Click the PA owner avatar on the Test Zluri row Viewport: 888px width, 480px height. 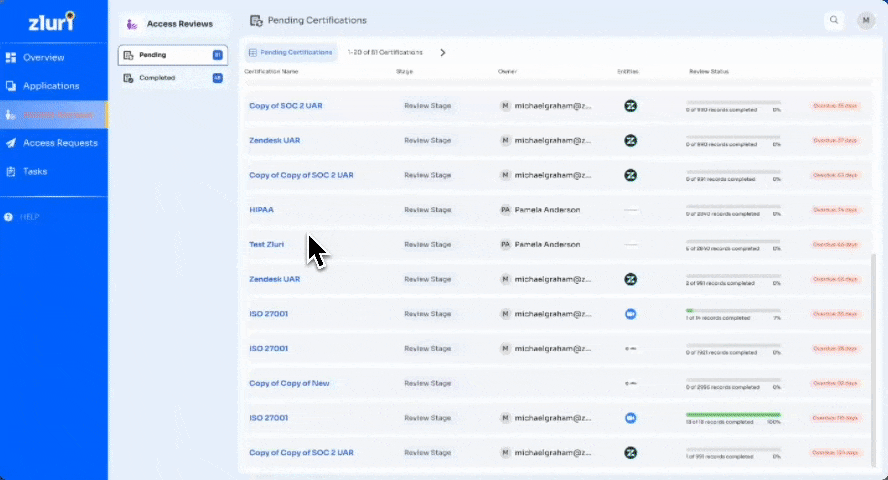coord(505,245)
